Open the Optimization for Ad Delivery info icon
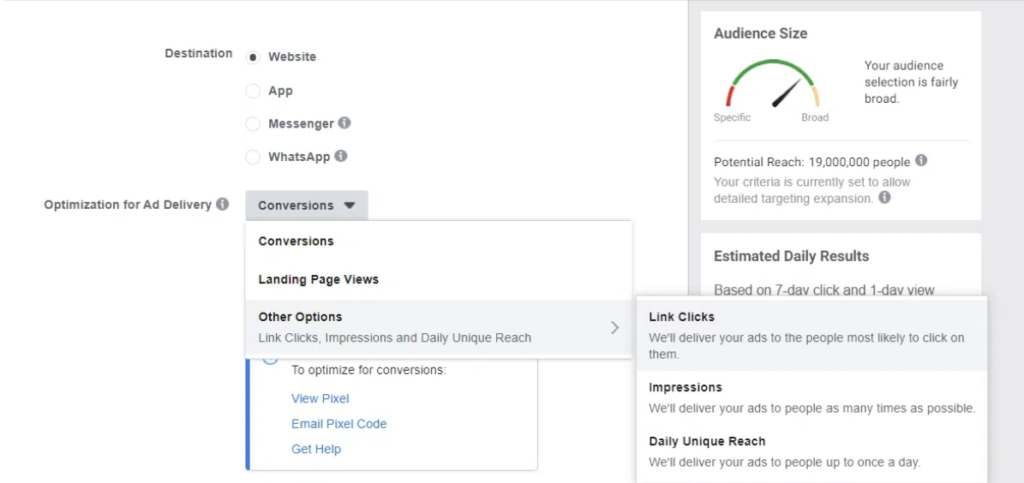Viewport: 1024px width, 483px height. (x=223, y=205)
